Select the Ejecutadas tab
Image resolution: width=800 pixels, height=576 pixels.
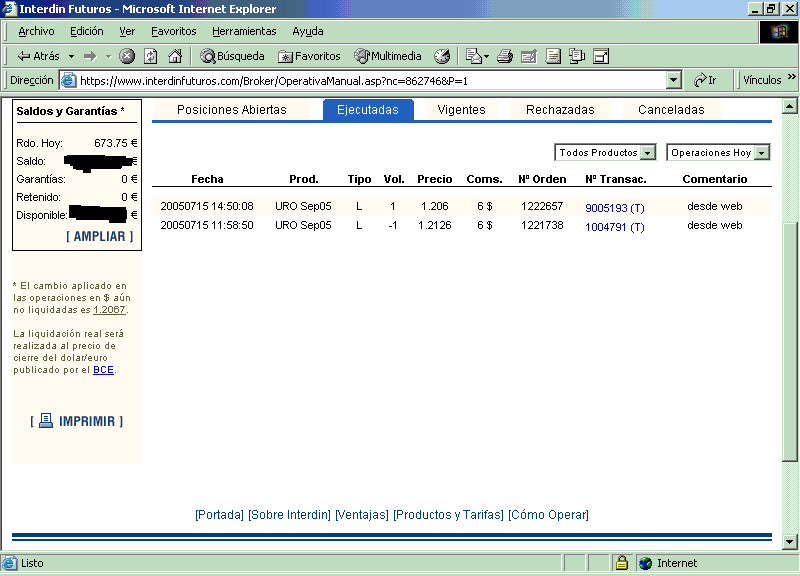368,110
